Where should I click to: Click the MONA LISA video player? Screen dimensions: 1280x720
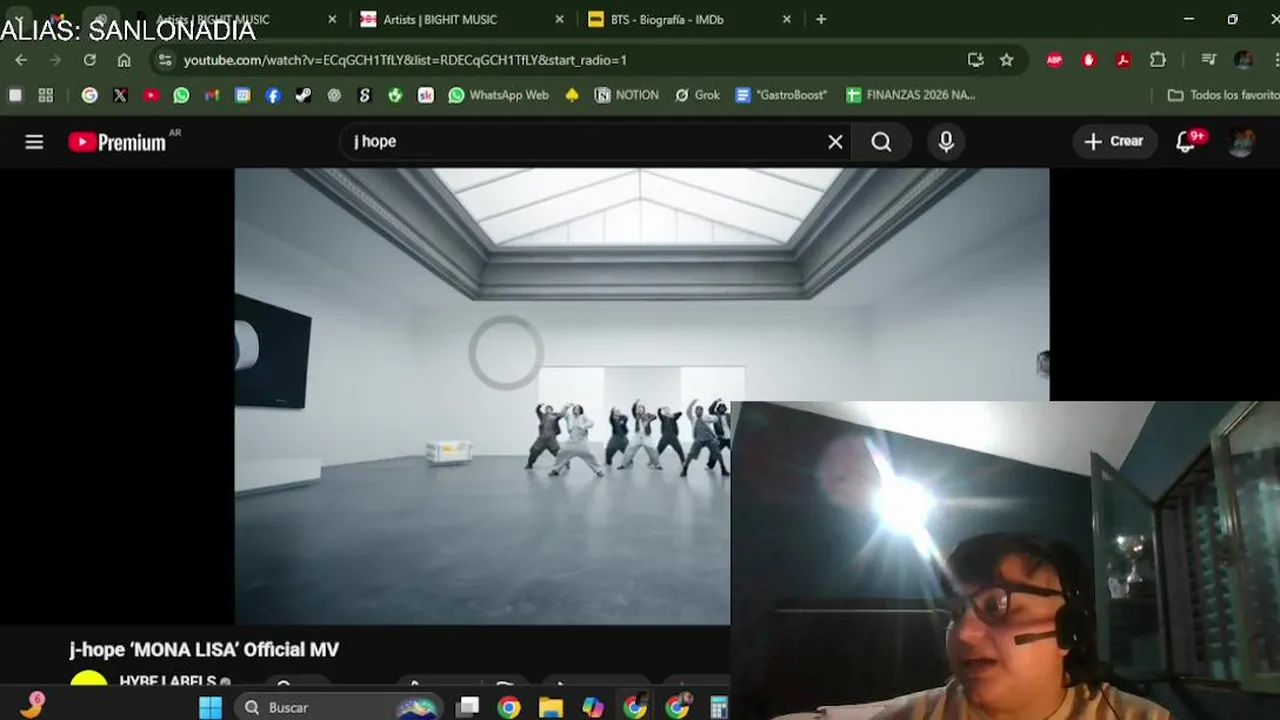click(642, 395)
